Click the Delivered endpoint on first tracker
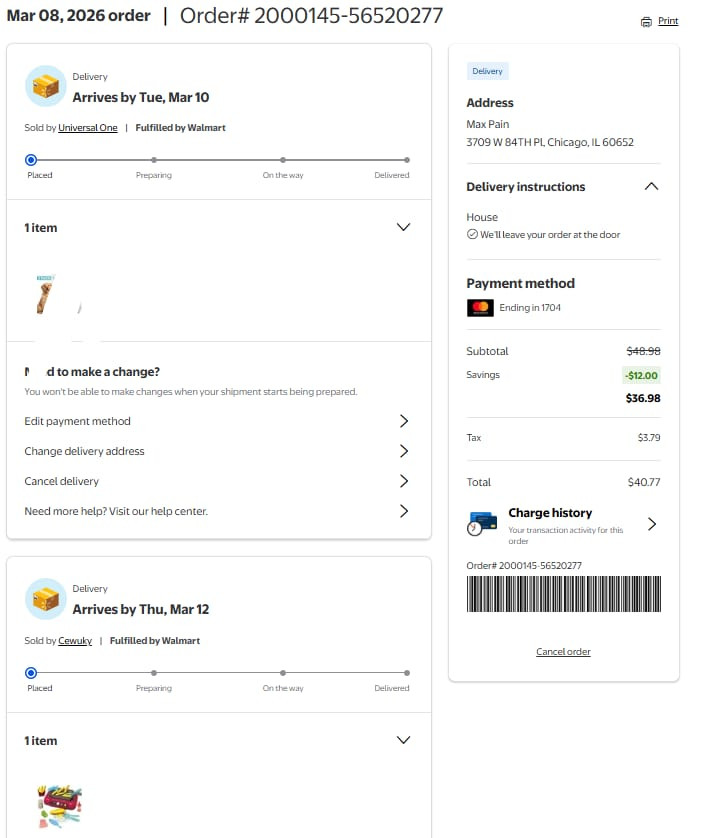 click(x=407, y=160)
